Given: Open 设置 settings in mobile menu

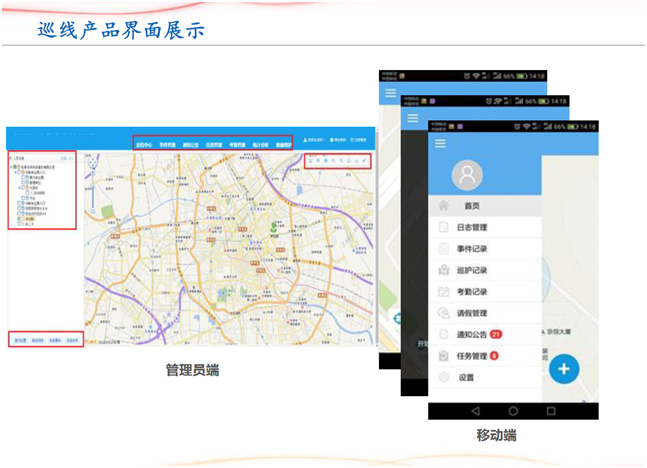Looking at the screenshot, I should click(466, 377).
